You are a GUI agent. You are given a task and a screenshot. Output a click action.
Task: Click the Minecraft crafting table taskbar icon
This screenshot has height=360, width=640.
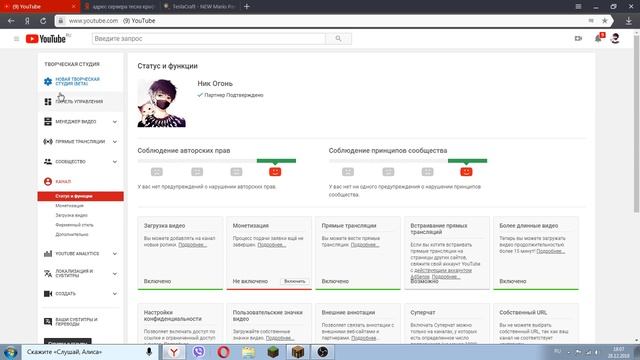(x=298, y=352)
